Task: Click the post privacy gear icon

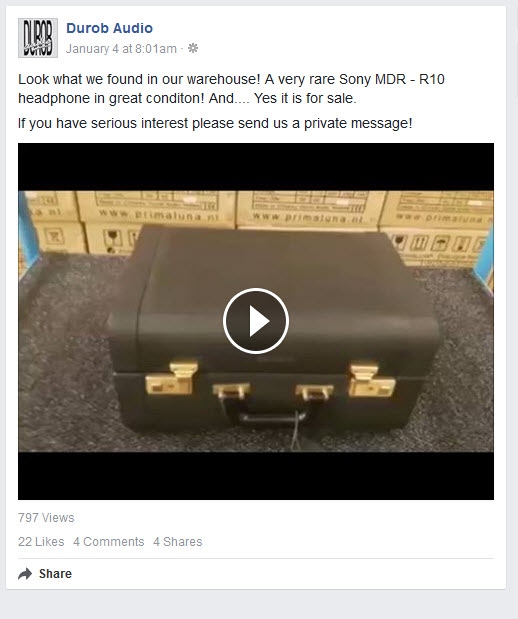Action: click(x=193, y=48)
